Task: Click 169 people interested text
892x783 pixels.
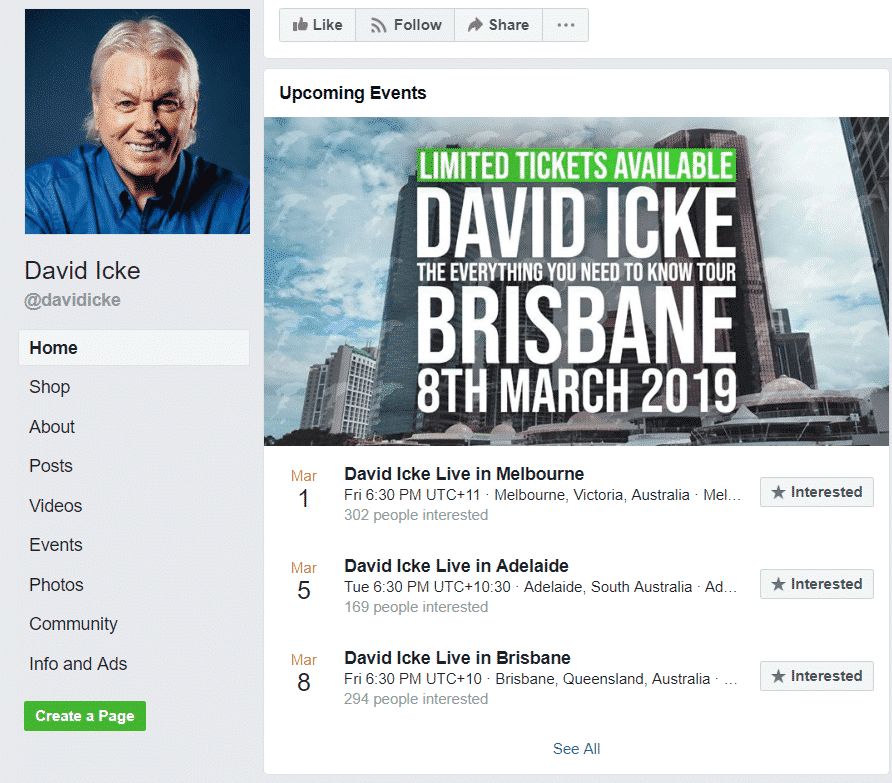Action: tap(416, 607)
